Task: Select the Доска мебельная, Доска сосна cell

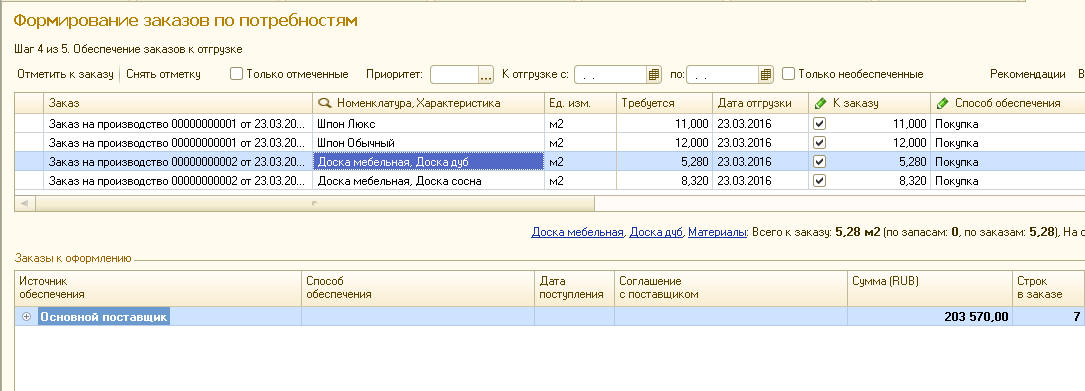Action: (x=428, y=181)
